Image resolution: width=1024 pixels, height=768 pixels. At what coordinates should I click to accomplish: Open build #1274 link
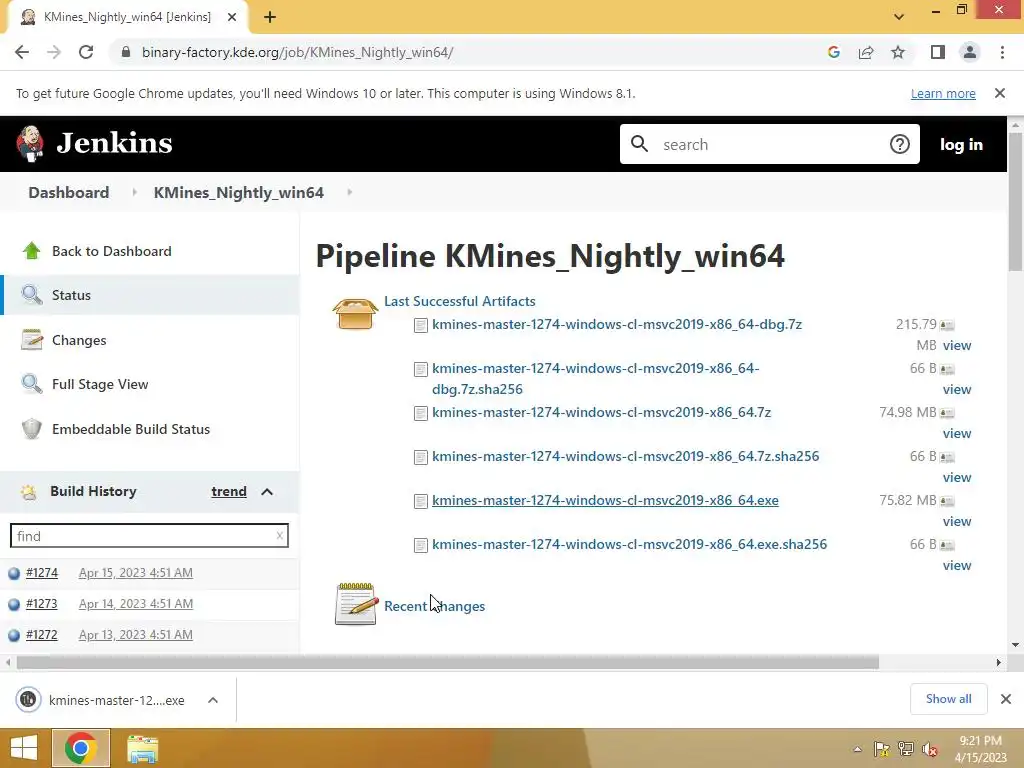click(x=42, y=573)
